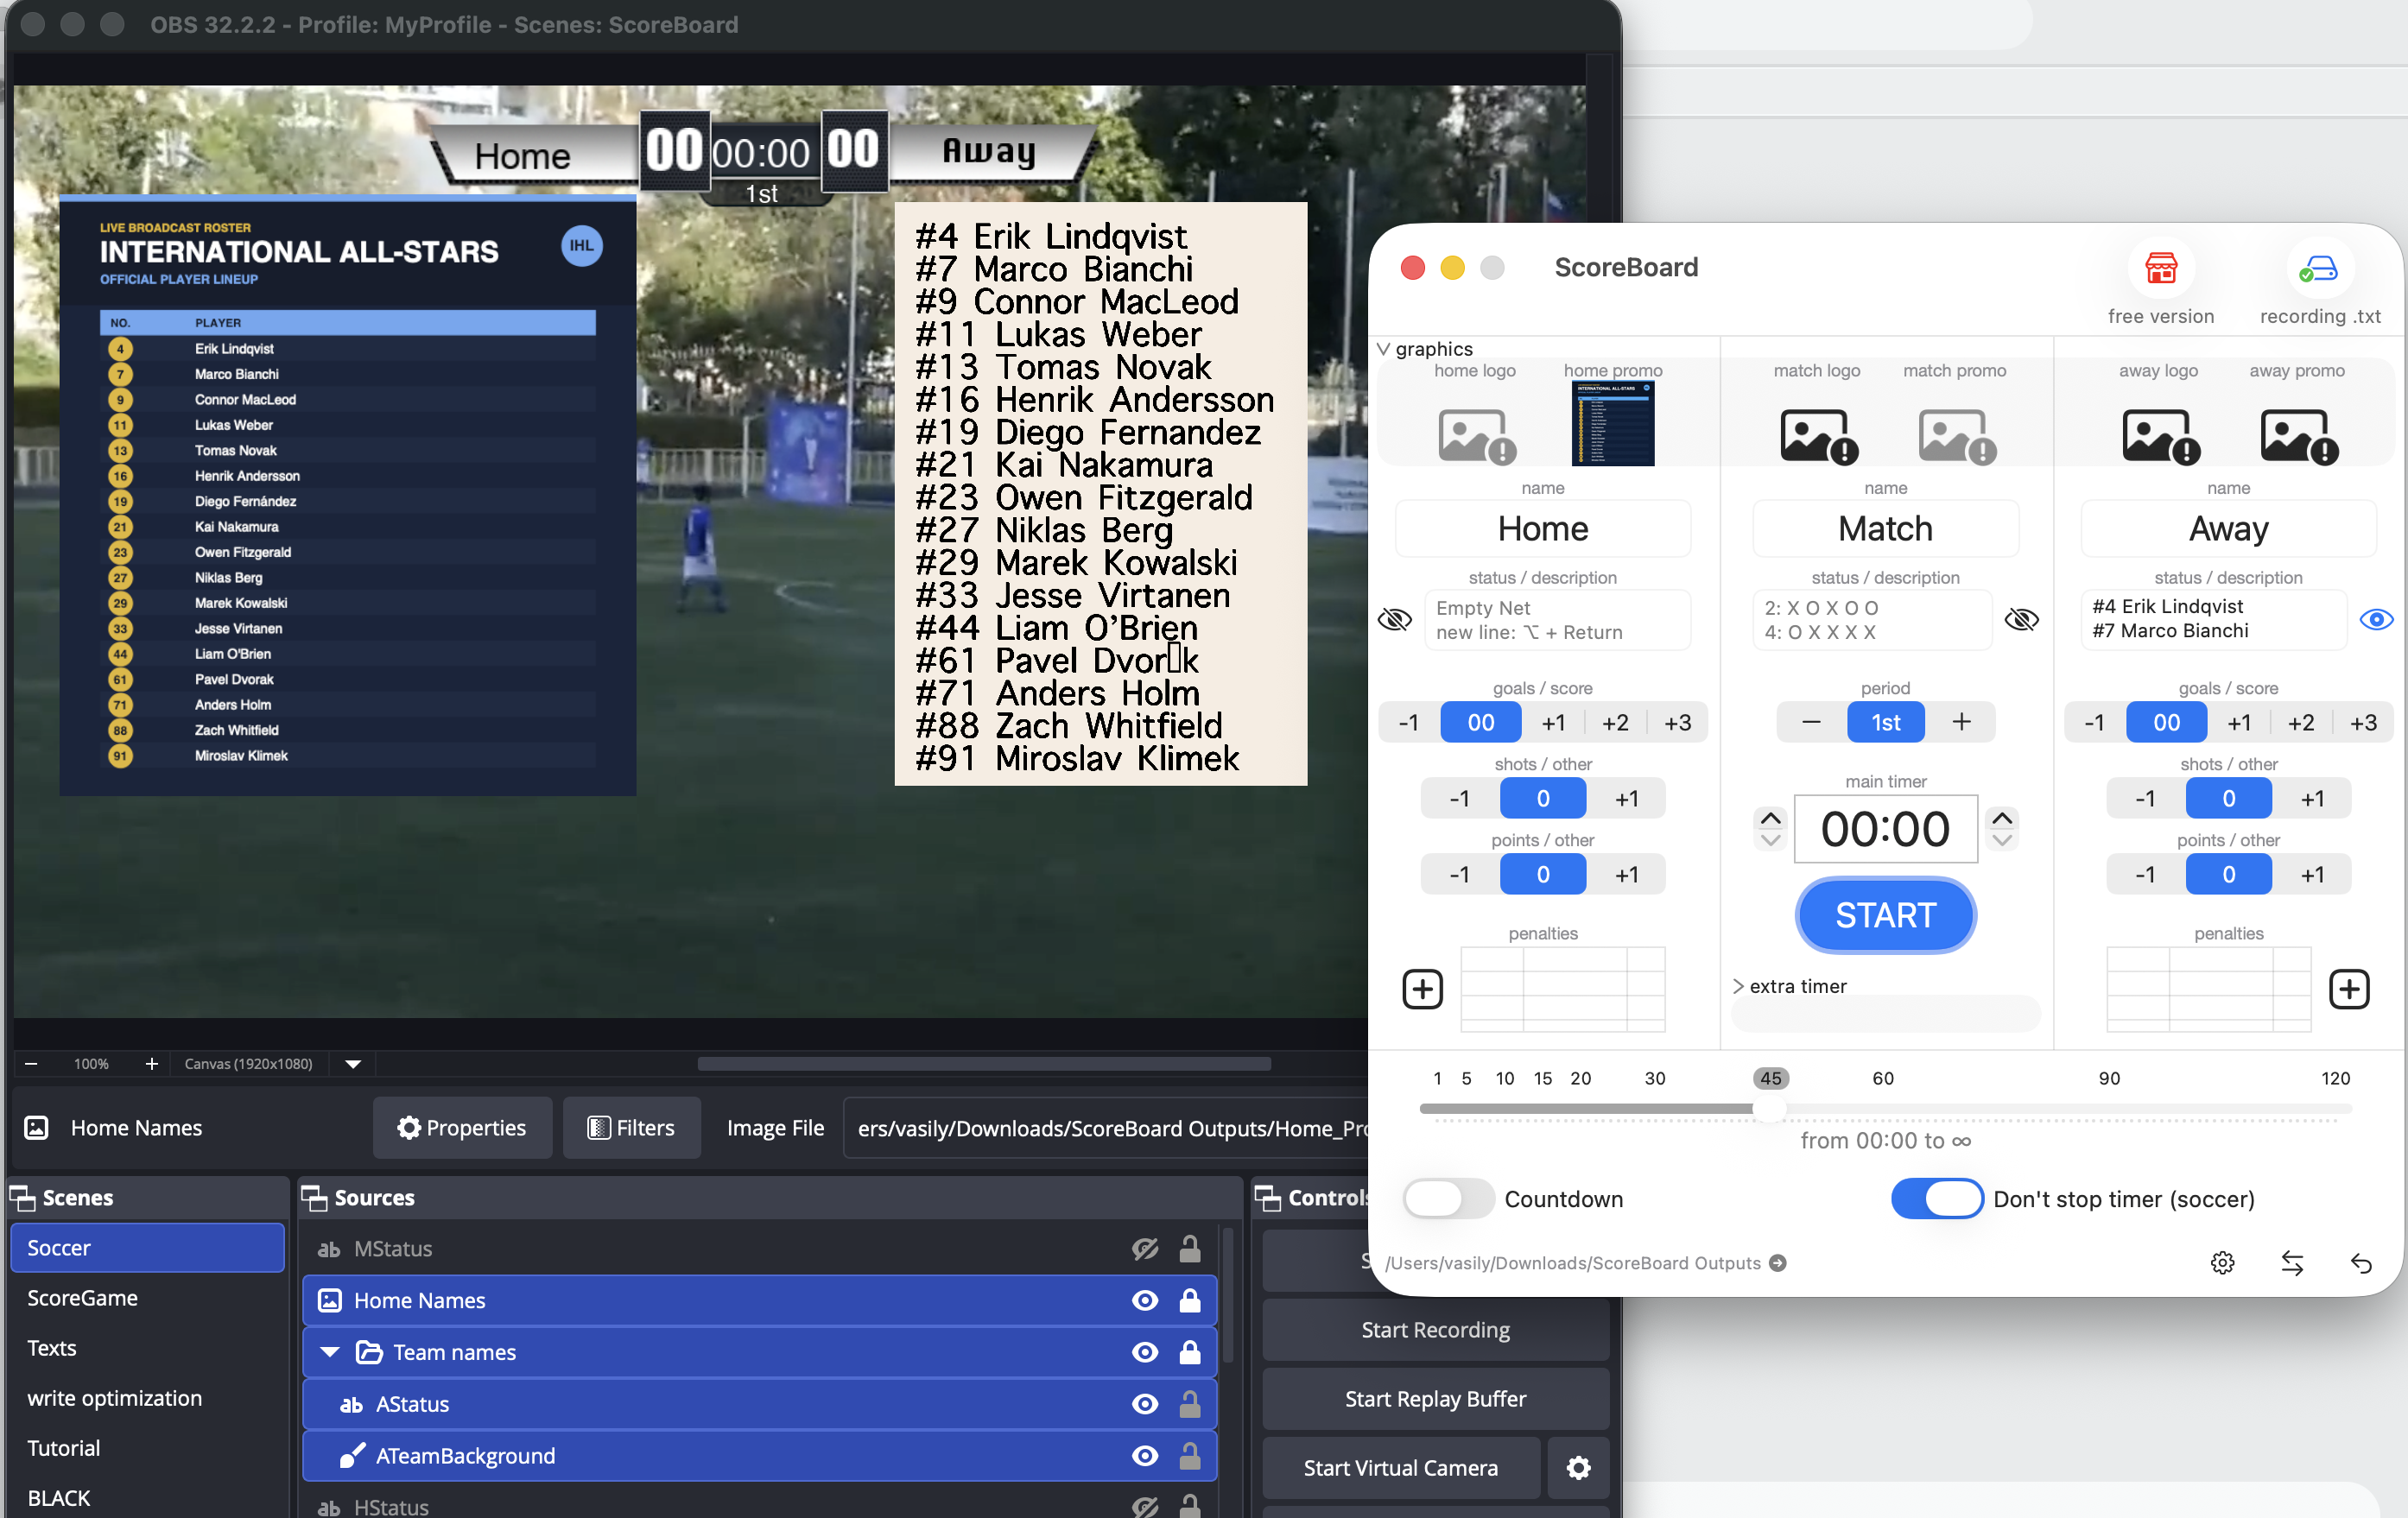Select the match promo image placeholder
The image size is (2408, 1518).
tap(1956, 436)
